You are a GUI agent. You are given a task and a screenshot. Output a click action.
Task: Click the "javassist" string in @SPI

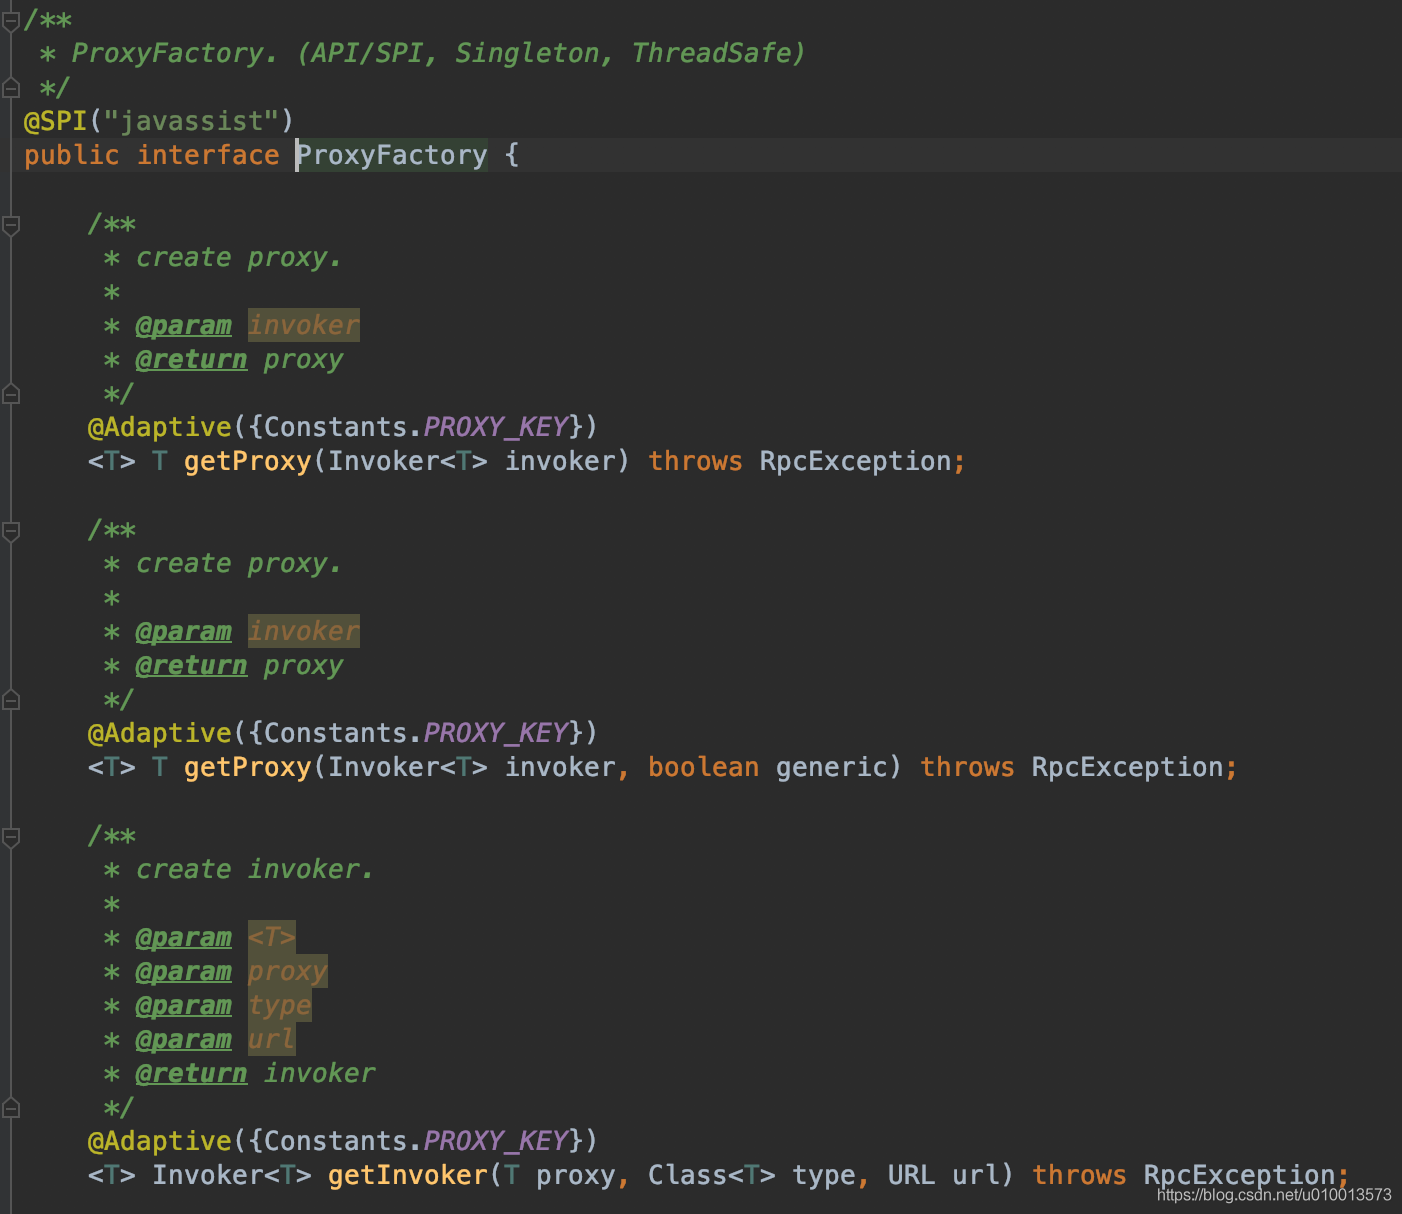pos(191,121)
